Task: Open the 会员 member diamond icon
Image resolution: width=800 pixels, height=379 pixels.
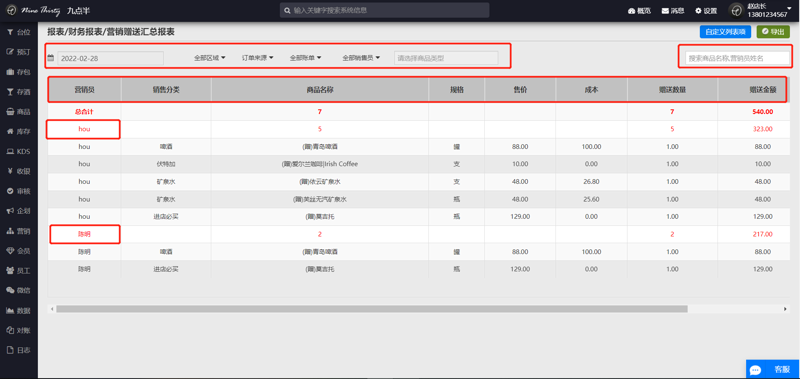Action: [x=10, y=250]
